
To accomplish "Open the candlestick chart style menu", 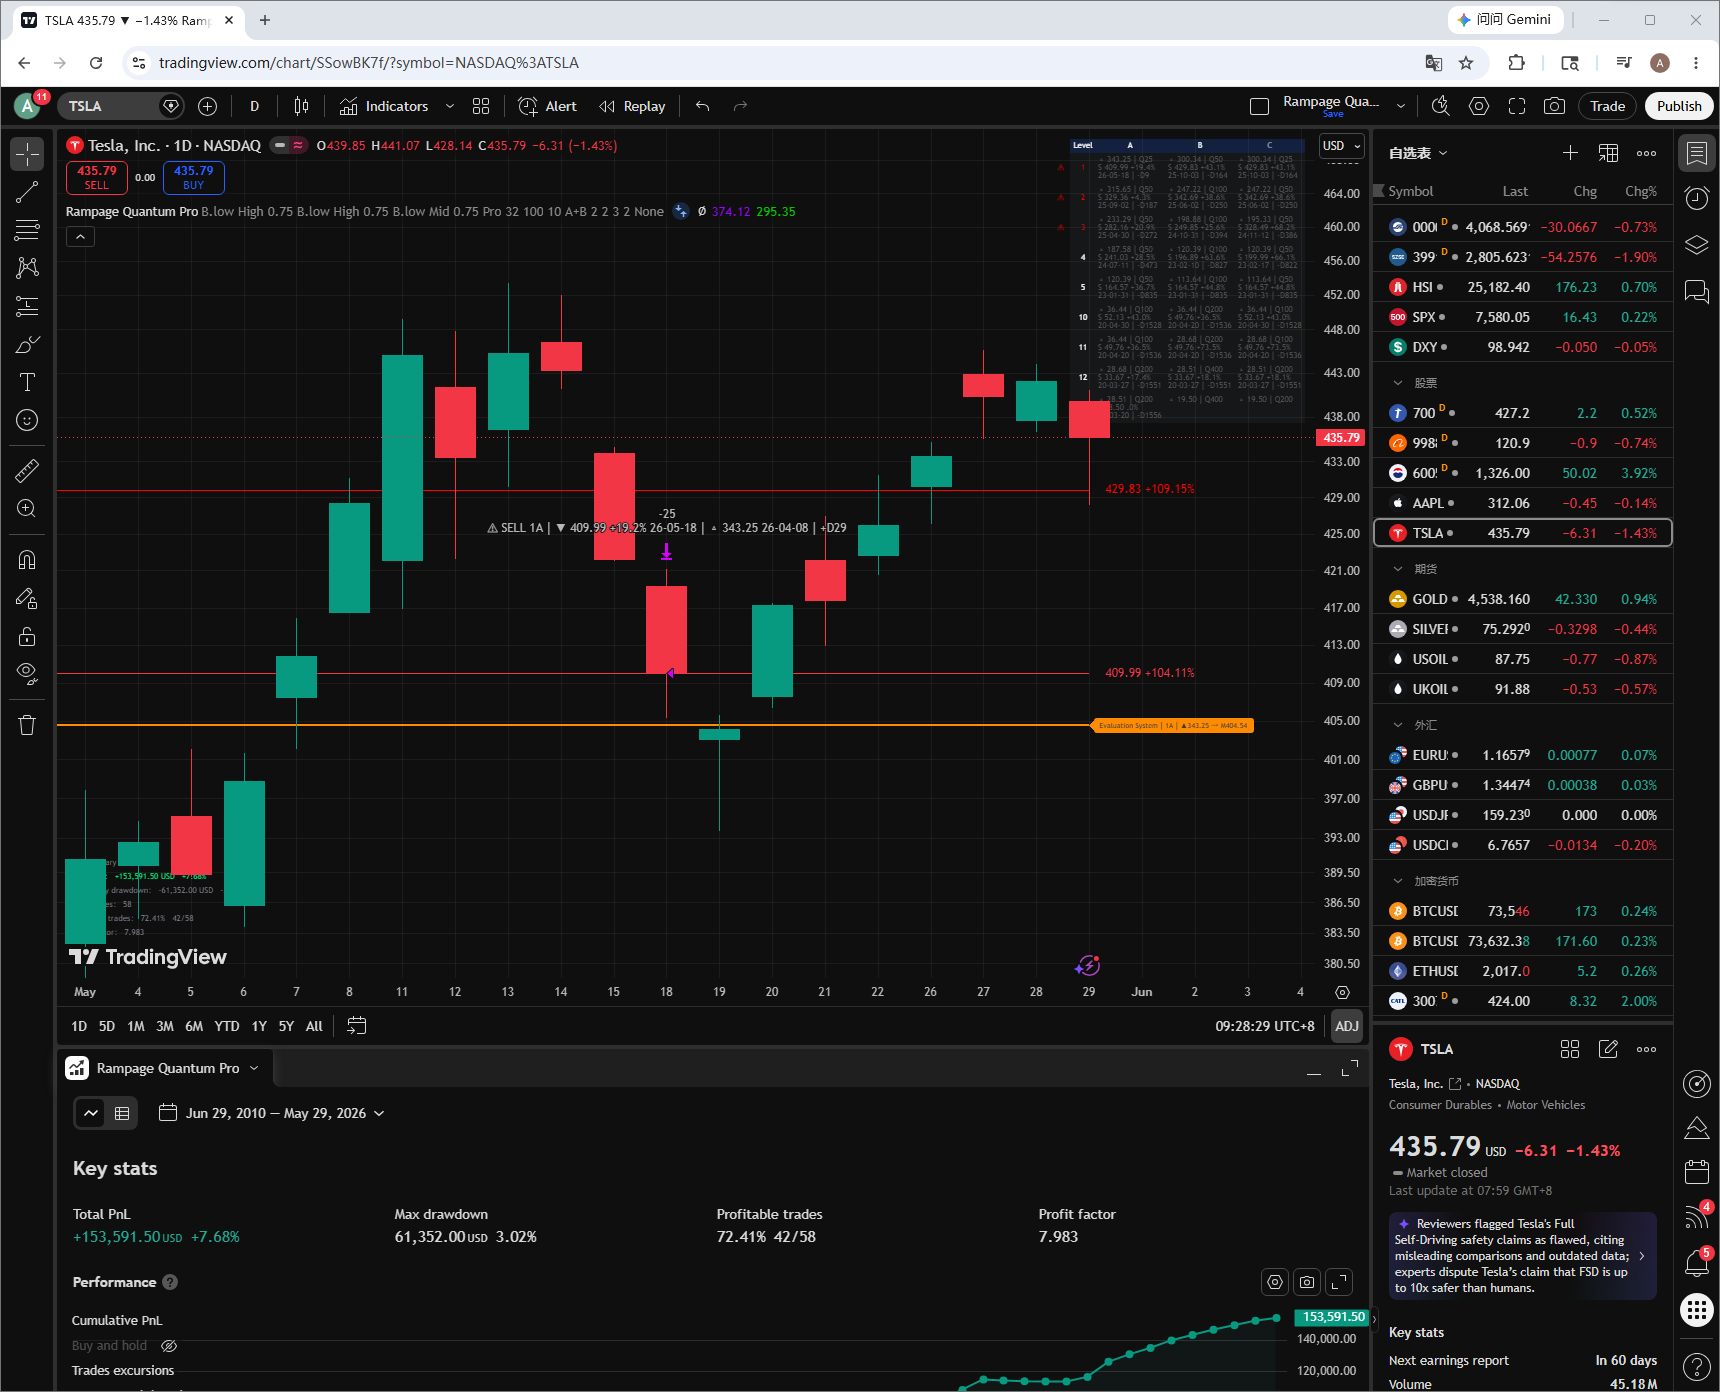I will click(301, 106).
